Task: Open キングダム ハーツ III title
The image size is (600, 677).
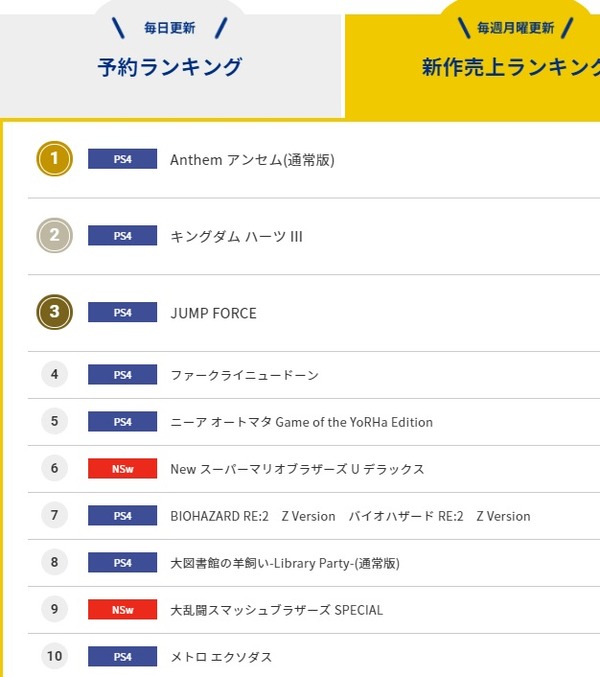Action: coord(236,236)
